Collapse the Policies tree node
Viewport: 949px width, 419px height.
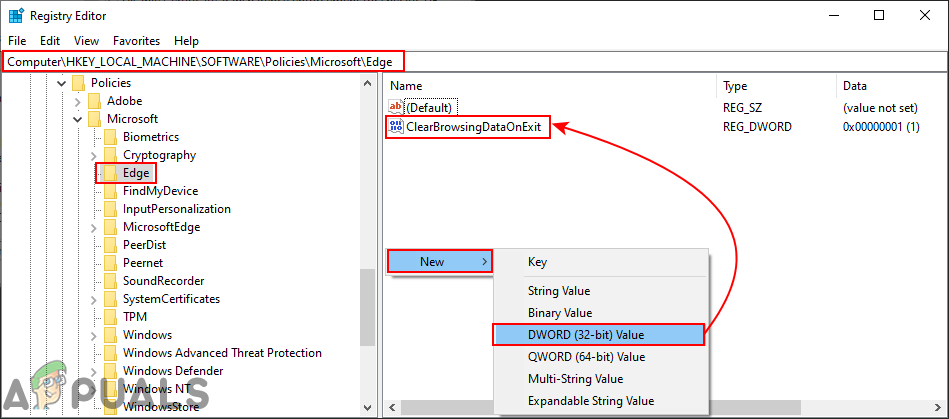click(x=61, y=83)
